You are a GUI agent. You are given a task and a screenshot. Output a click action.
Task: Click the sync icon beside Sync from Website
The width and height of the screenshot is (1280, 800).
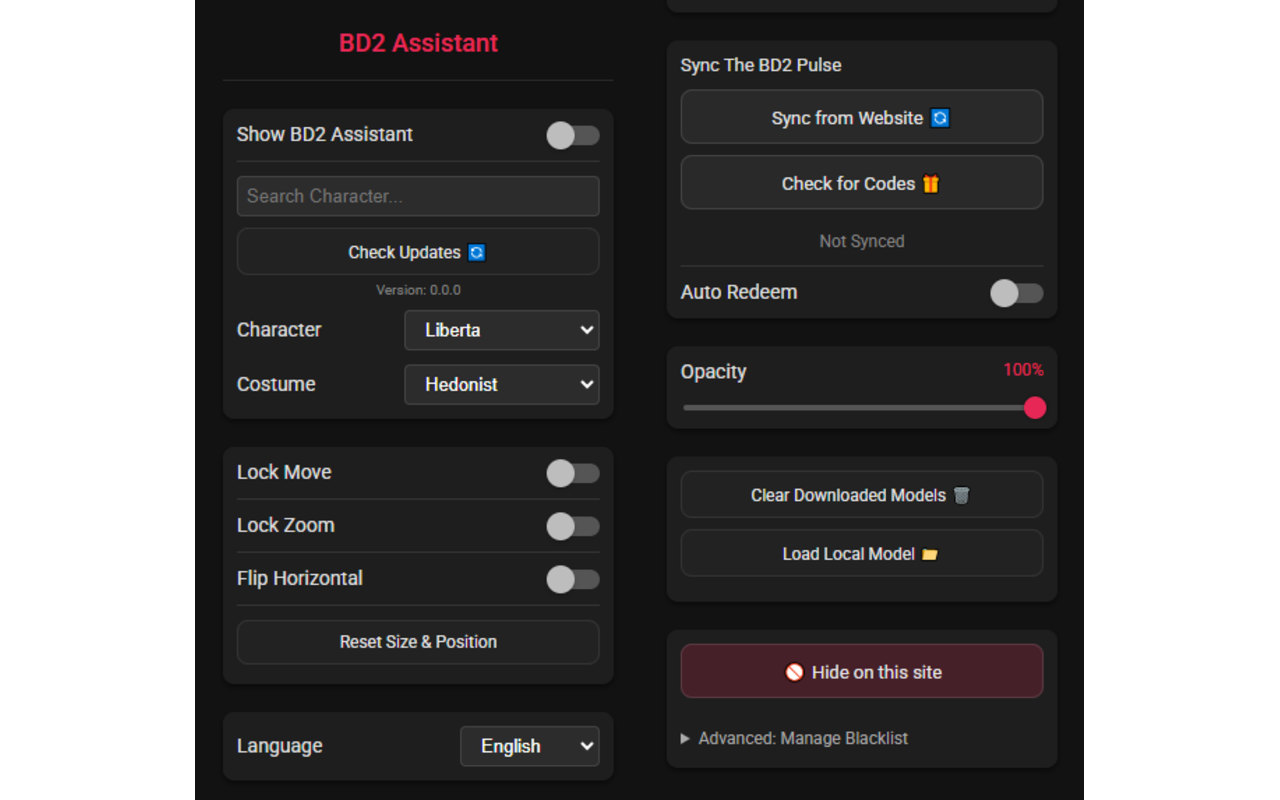click(x=940, y=118)
